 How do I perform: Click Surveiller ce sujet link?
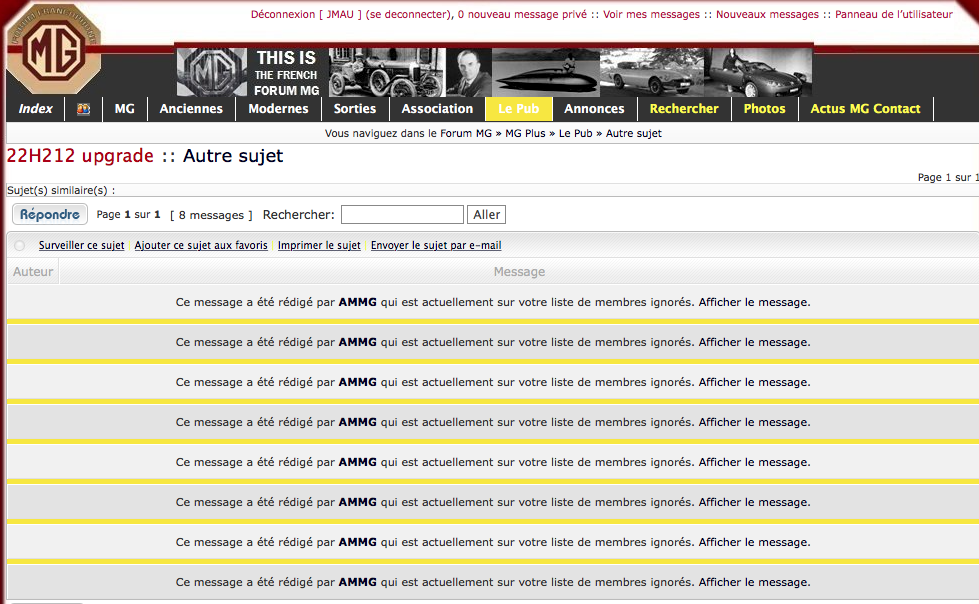[81, 245]
